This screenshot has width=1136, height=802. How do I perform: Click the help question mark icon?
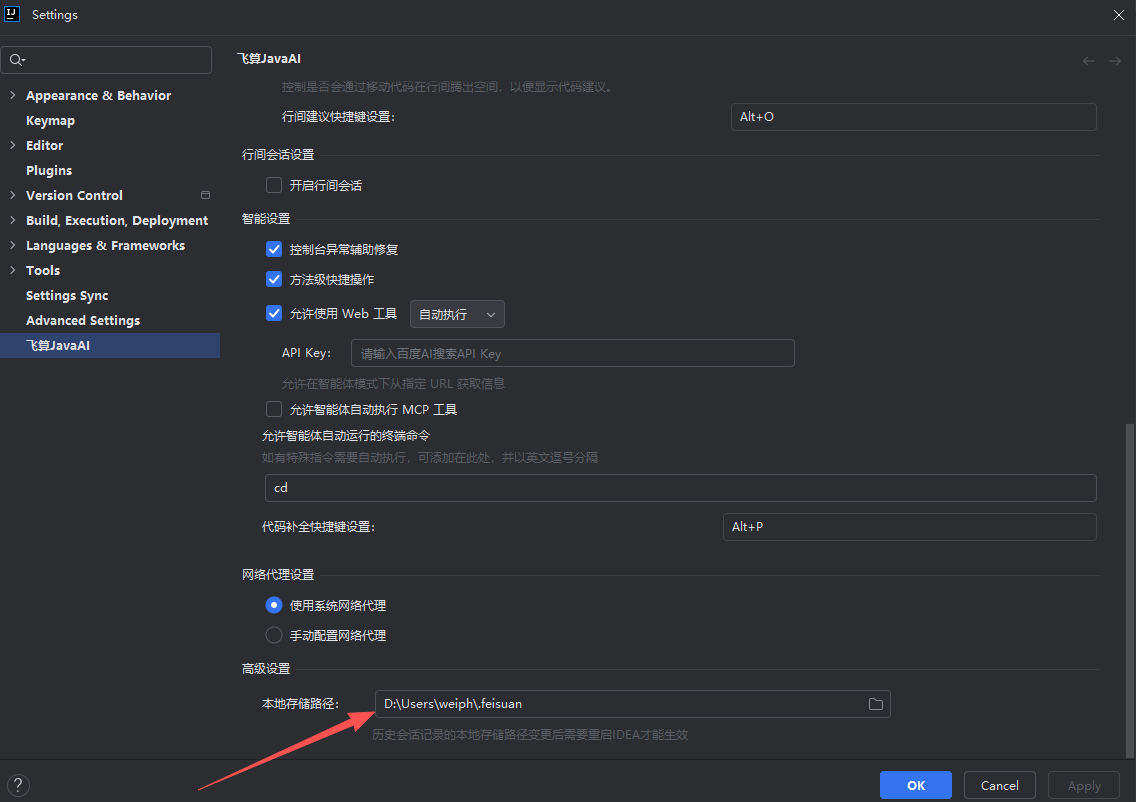point(17,785)
